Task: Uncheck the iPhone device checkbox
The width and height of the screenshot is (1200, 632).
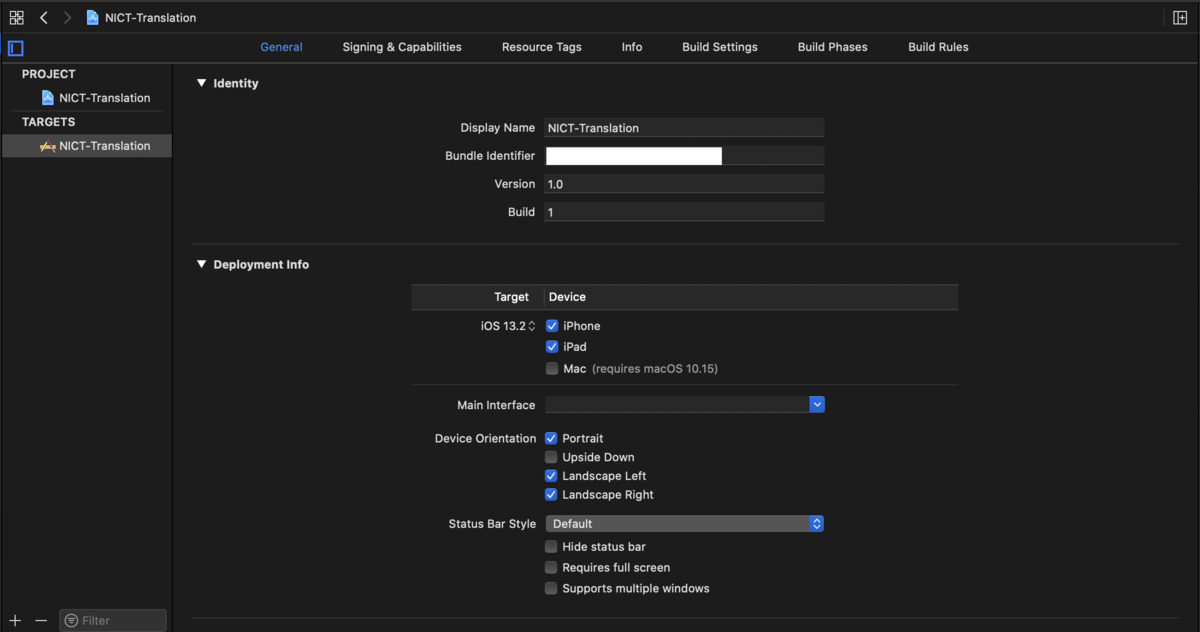Action: point(552,326)
